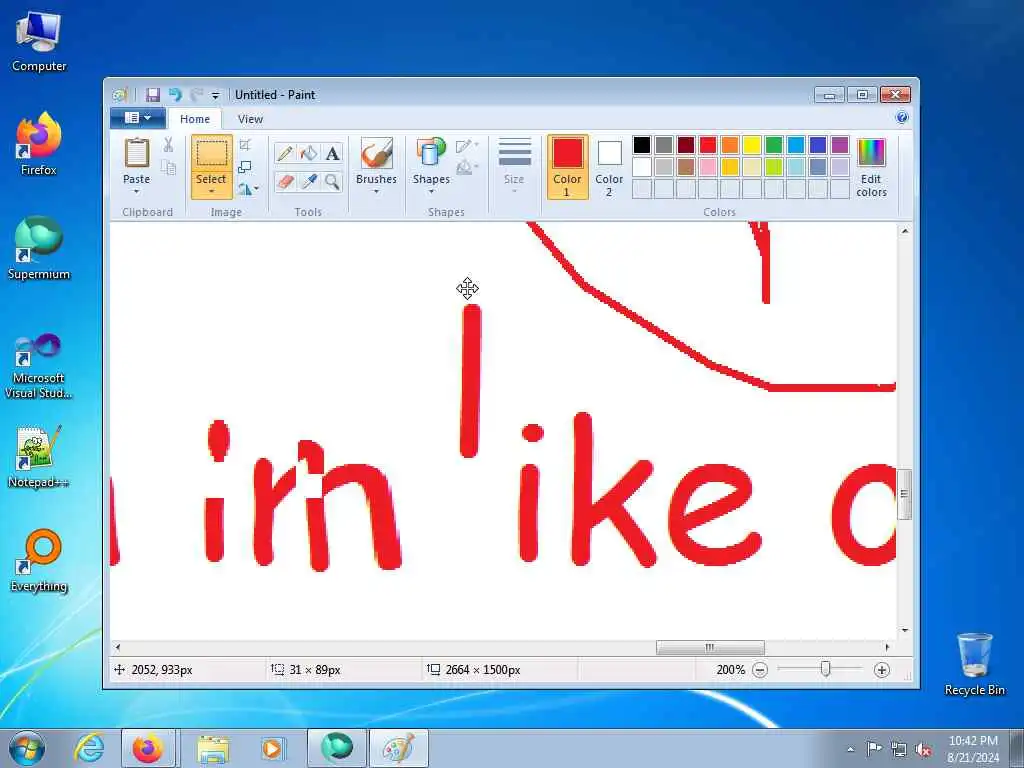The image size is (1024, 768).
Task: Click the Zoom out minus button
Action: pos(760,670)
